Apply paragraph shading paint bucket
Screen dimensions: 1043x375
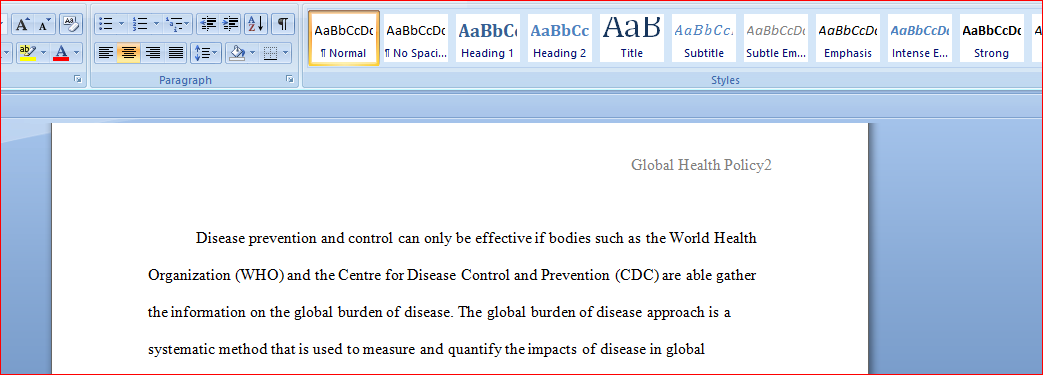pyautogui.click(x=236, y=53)
